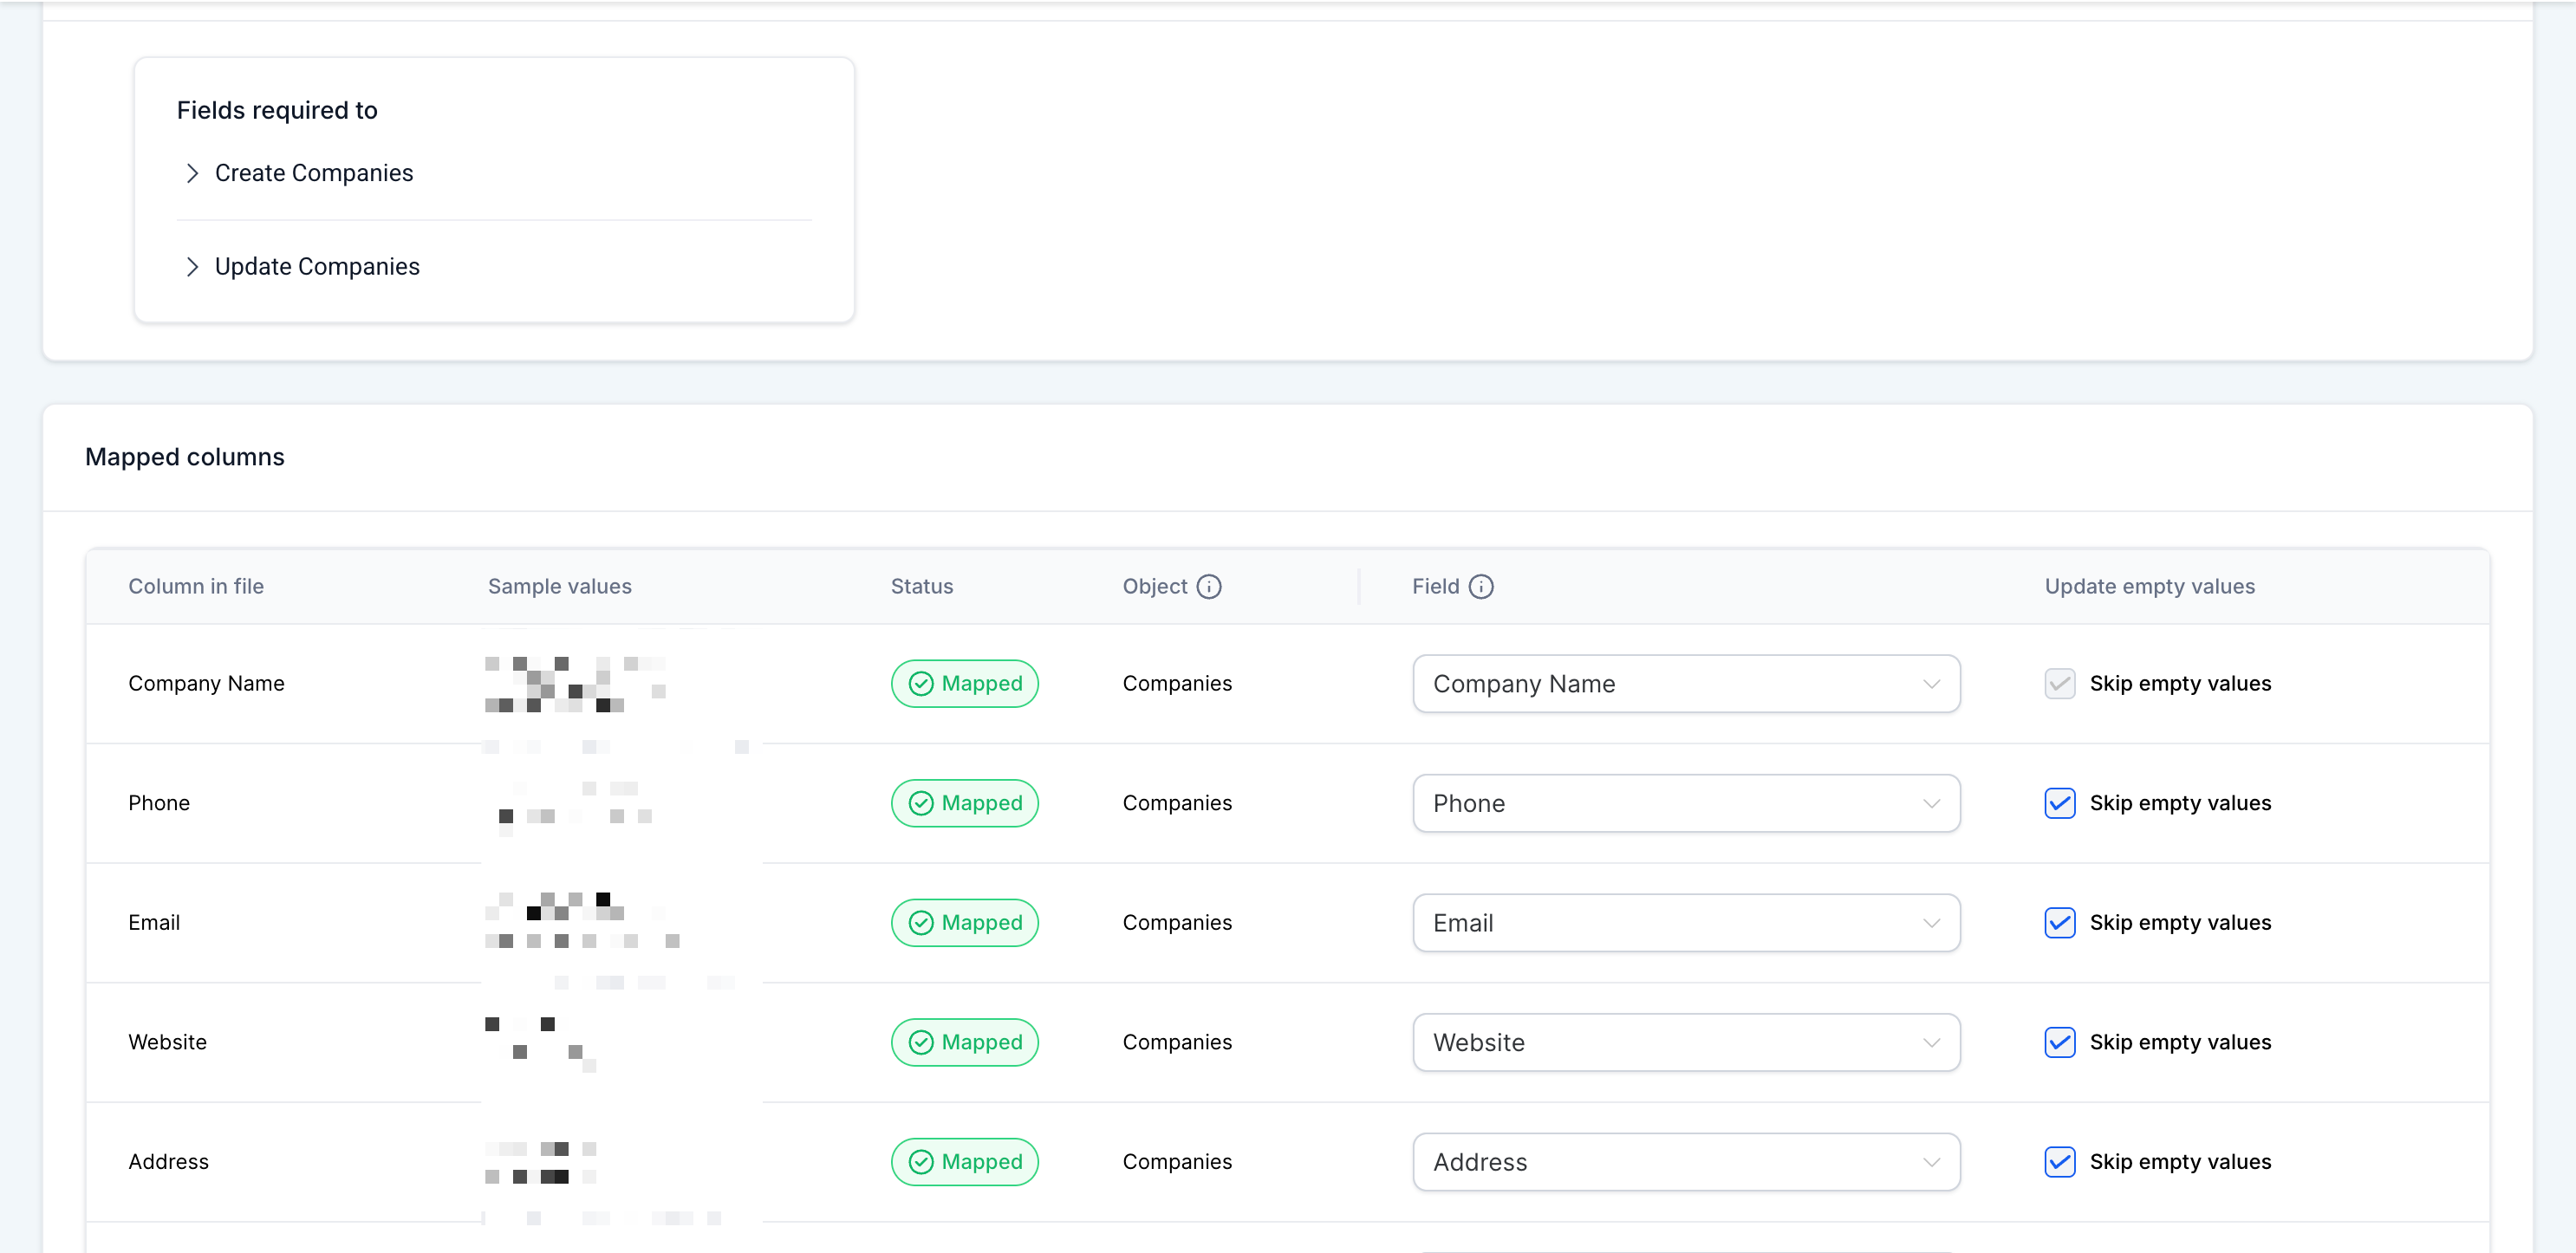
Task: Click the Mapped status badge for Email
Action: tap(964, 923)
